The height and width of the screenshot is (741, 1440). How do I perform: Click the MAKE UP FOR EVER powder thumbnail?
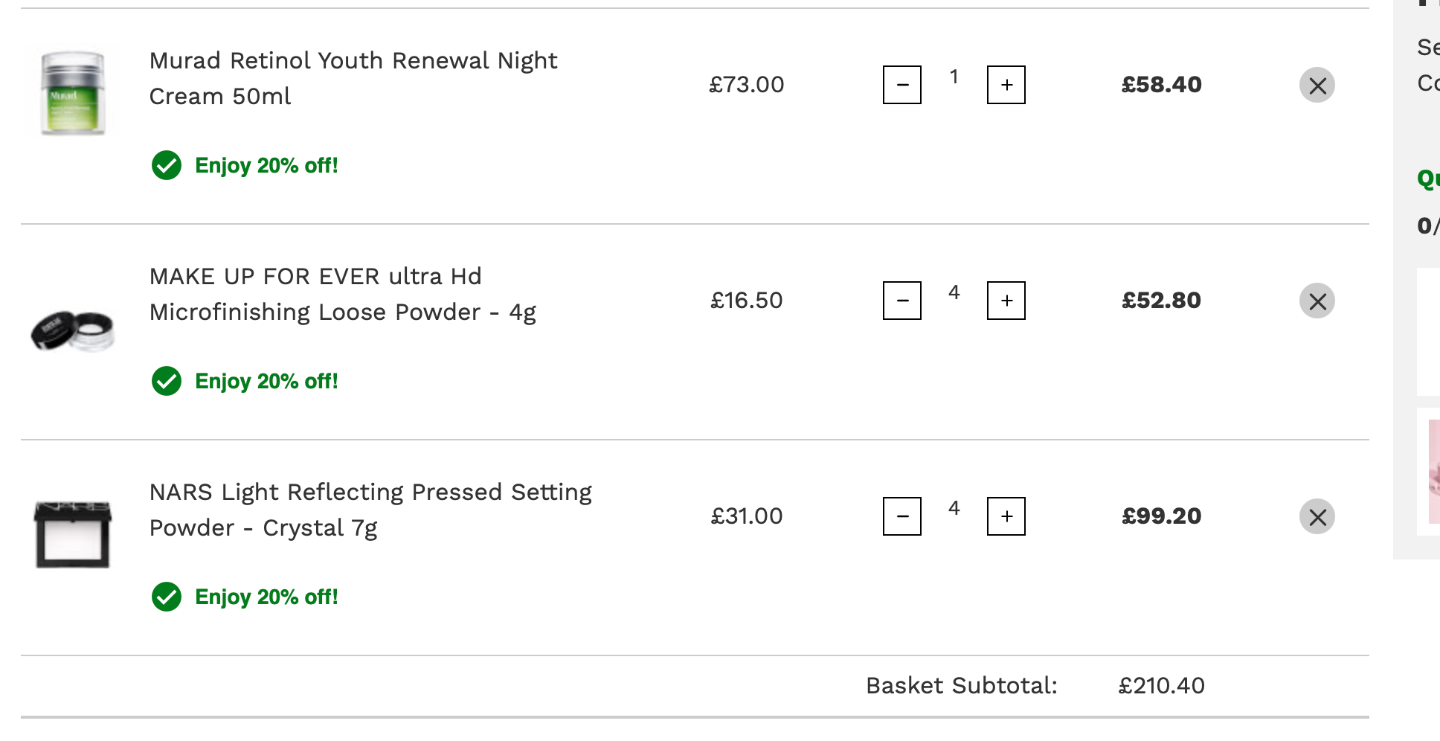tap(72, 331)
